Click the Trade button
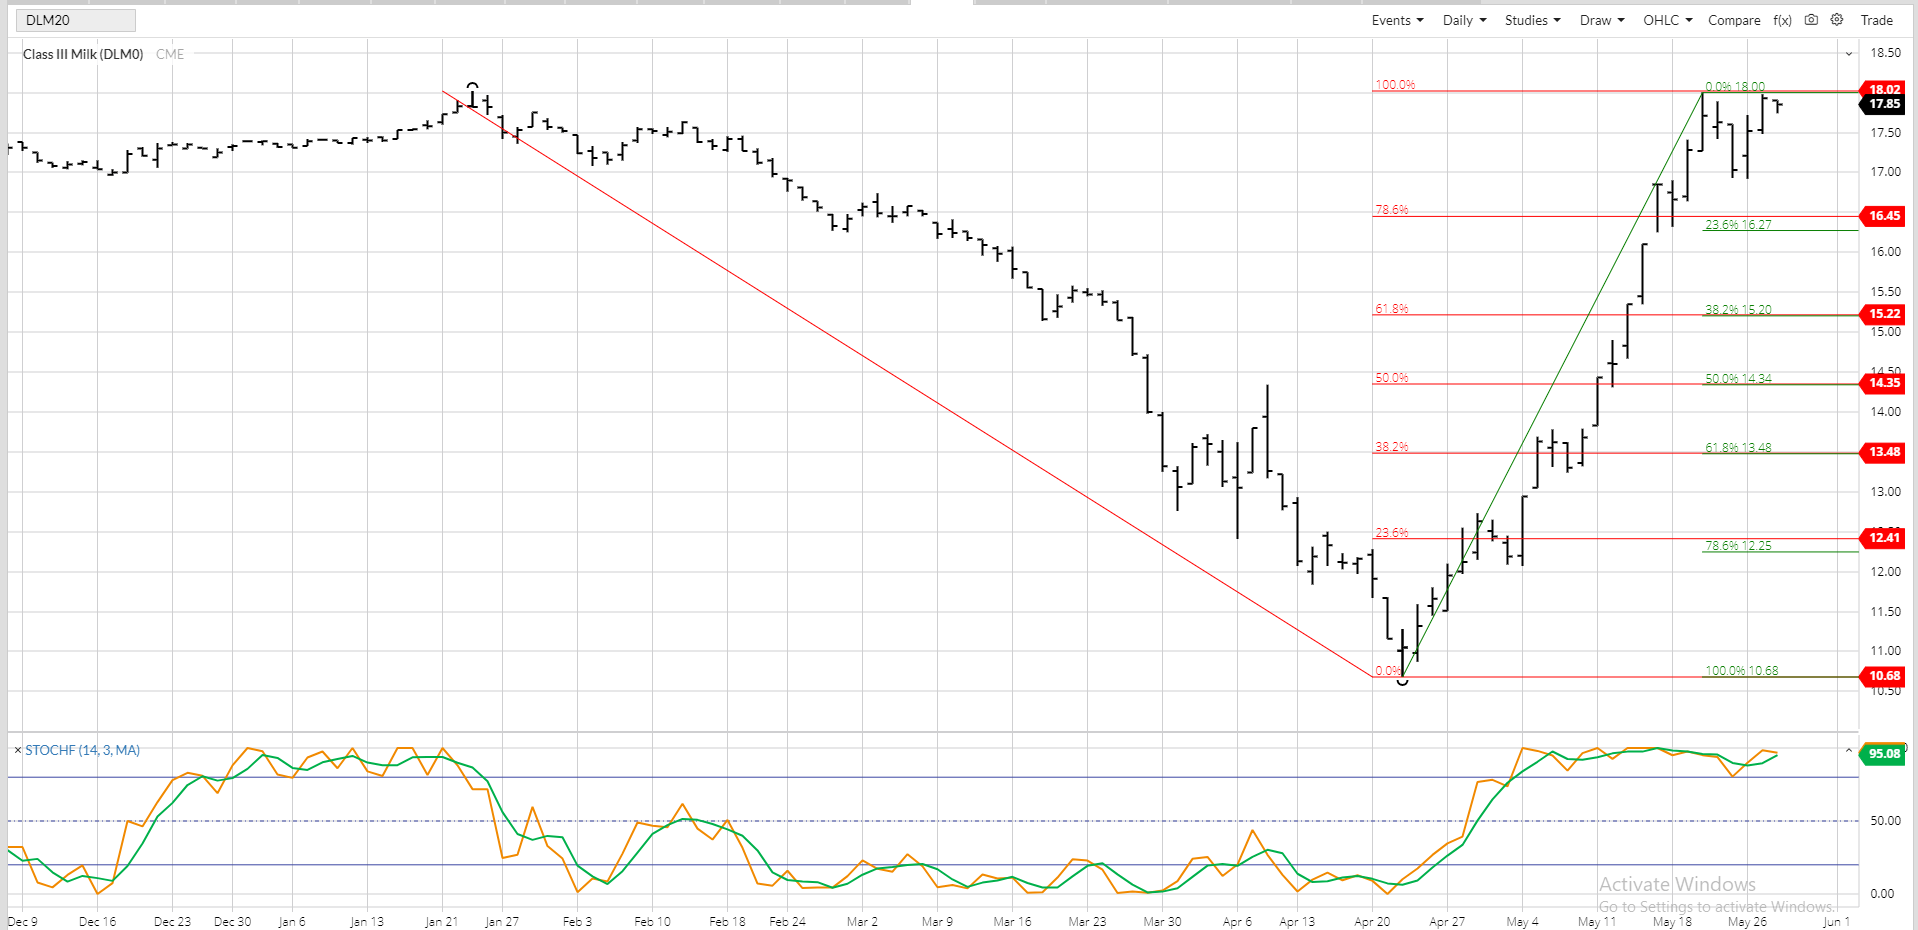The height and width of the screenshot is (930, 1918). click(x=1876, y=20)
